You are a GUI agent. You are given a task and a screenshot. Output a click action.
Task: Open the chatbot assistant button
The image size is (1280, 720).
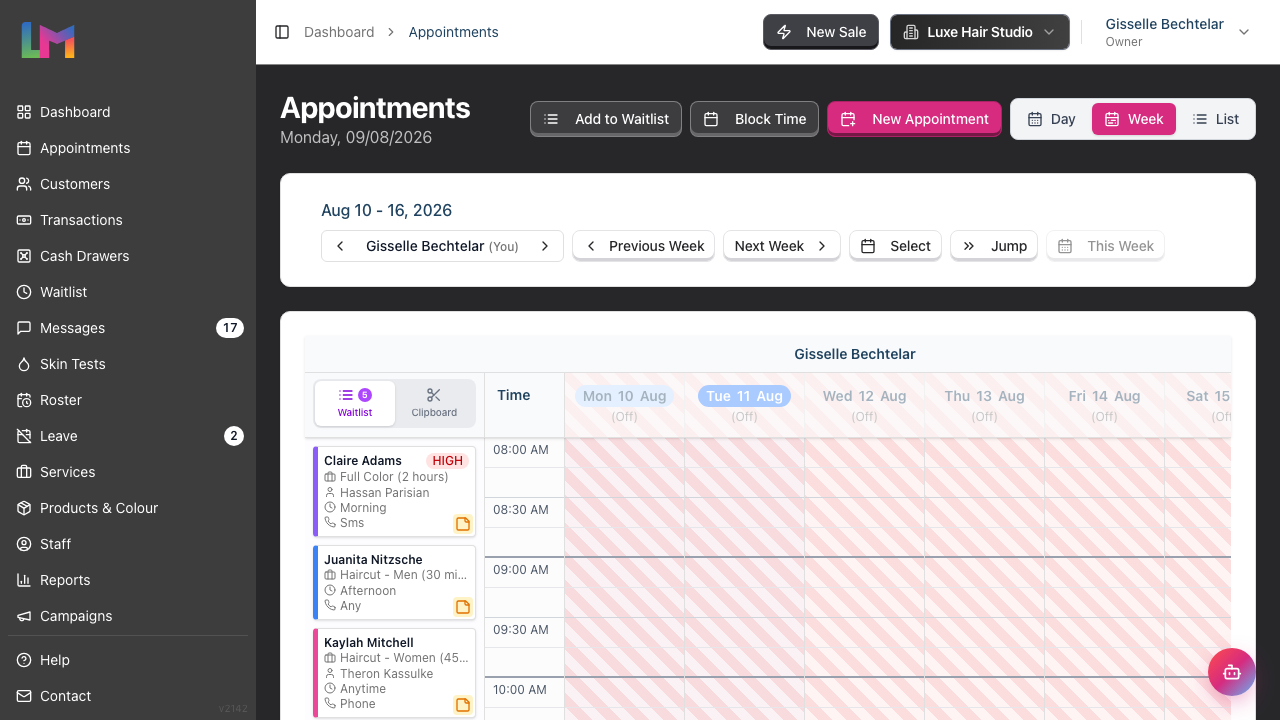(x=1232, y=672)
